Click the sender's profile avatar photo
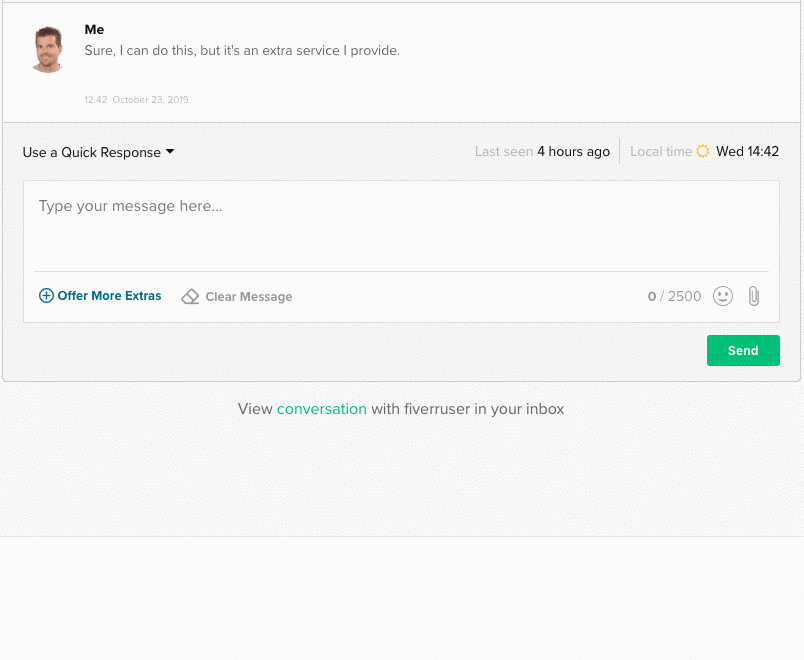This screenshot has height=660, width=804. point(48,50)
